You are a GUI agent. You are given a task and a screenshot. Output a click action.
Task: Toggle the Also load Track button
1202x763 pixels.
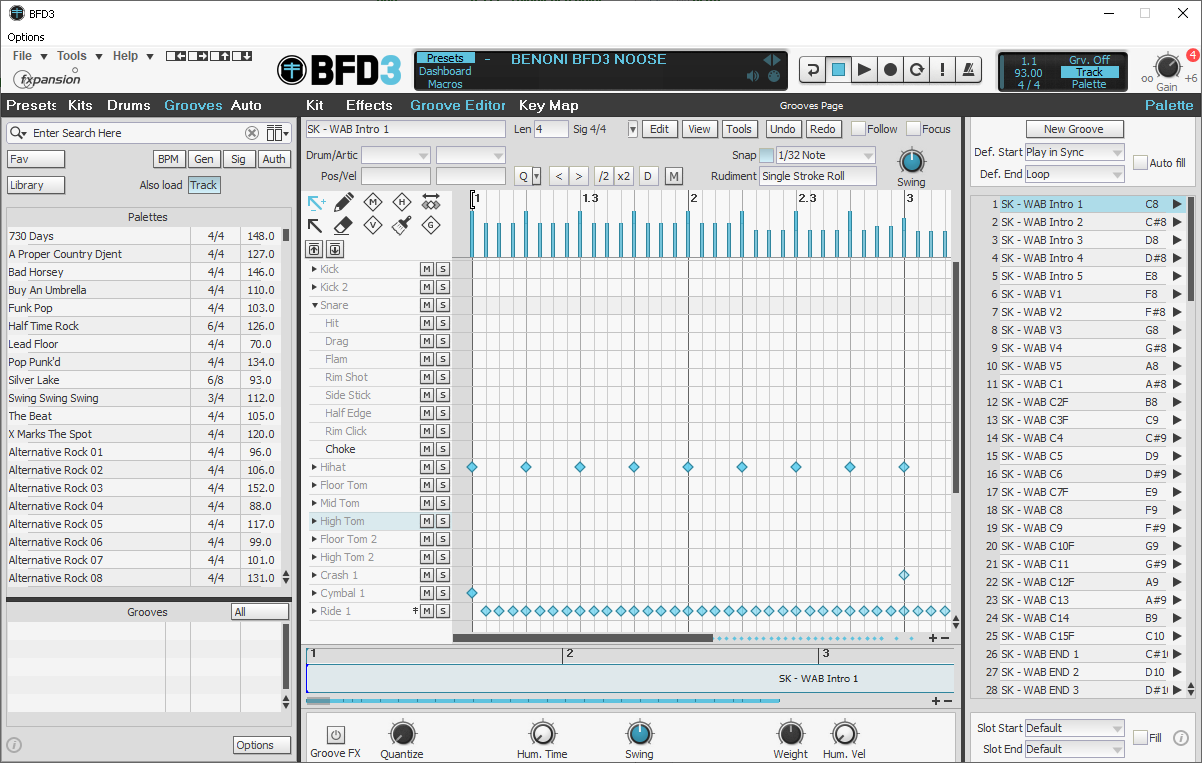coord(204,185)
